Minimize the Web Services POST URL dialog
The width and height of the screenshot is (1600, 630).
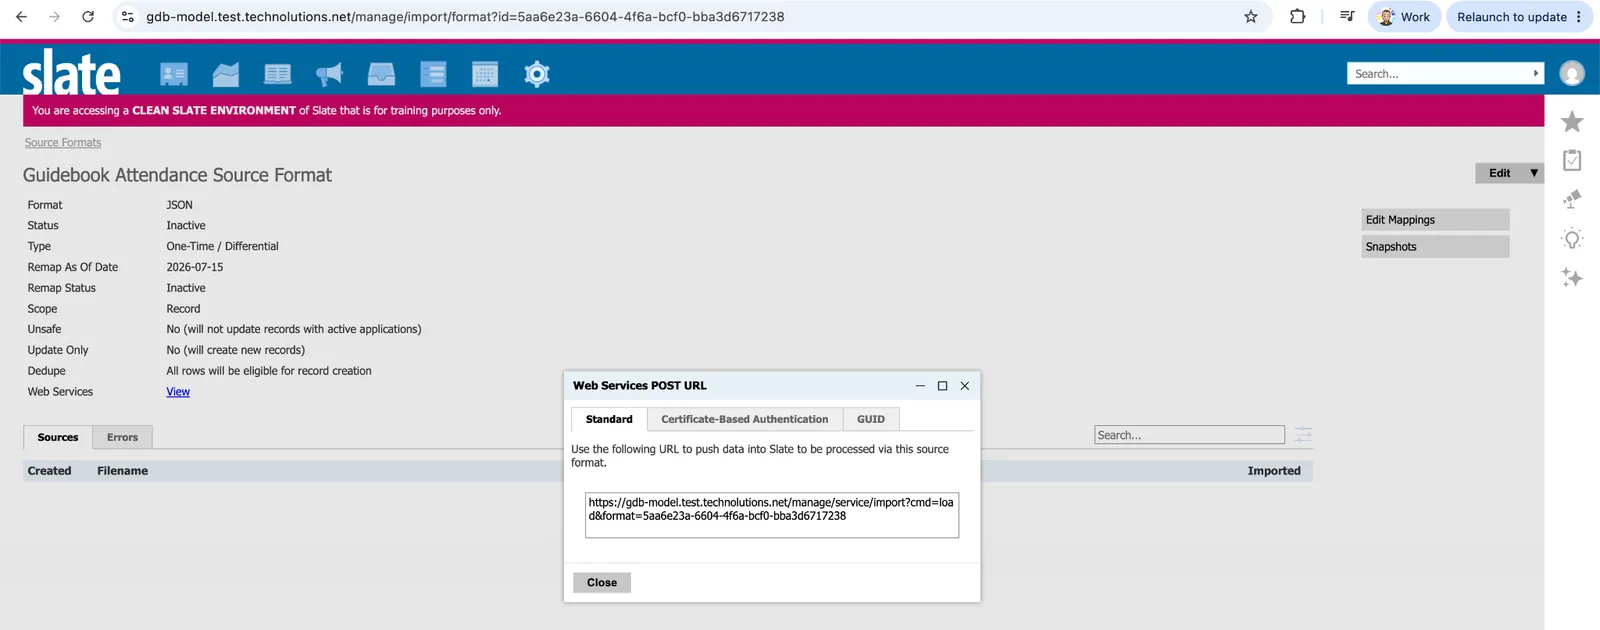pos(920,386)
